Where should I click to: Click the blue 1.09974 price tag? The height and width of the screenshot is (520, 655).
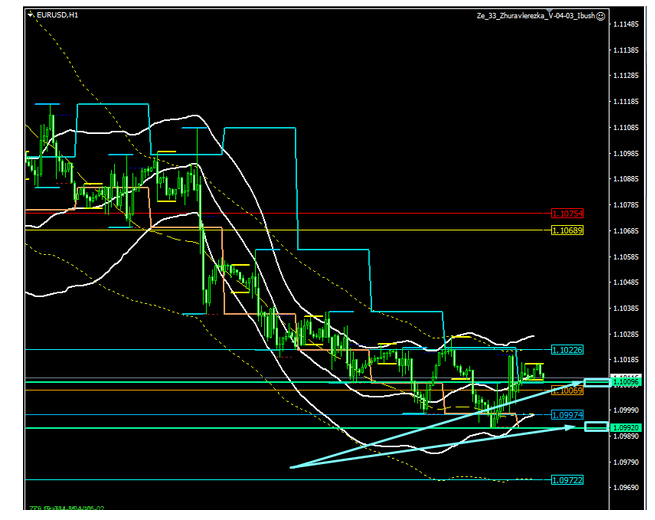567,414
